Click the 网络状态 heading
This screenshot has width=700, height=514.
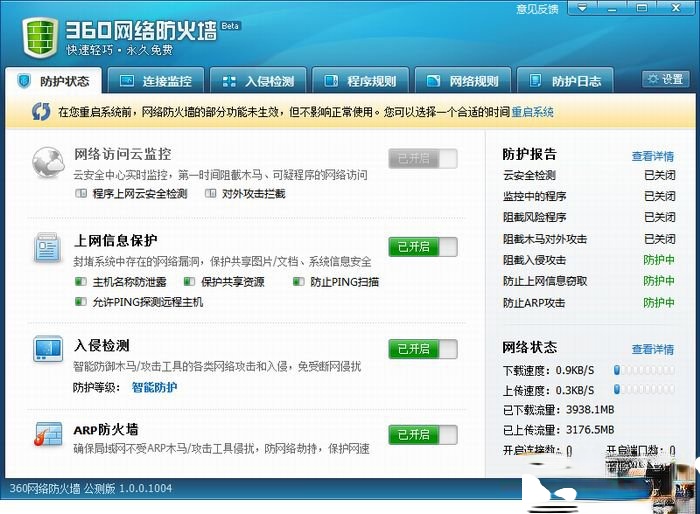529,347
